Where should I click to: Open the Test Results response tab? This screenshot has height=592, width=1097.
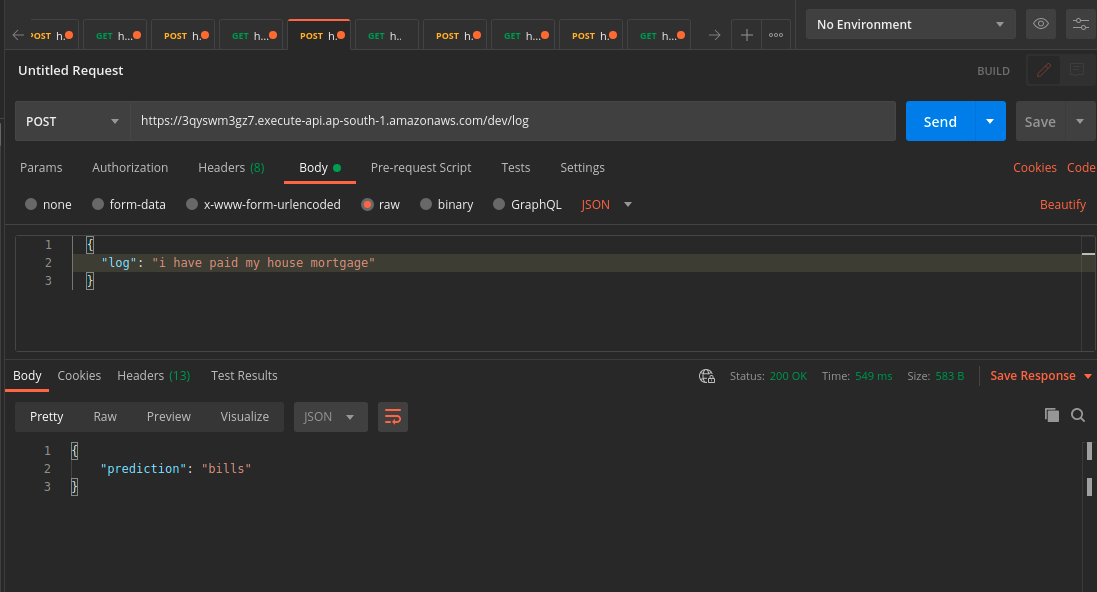[x=244, y=376]
